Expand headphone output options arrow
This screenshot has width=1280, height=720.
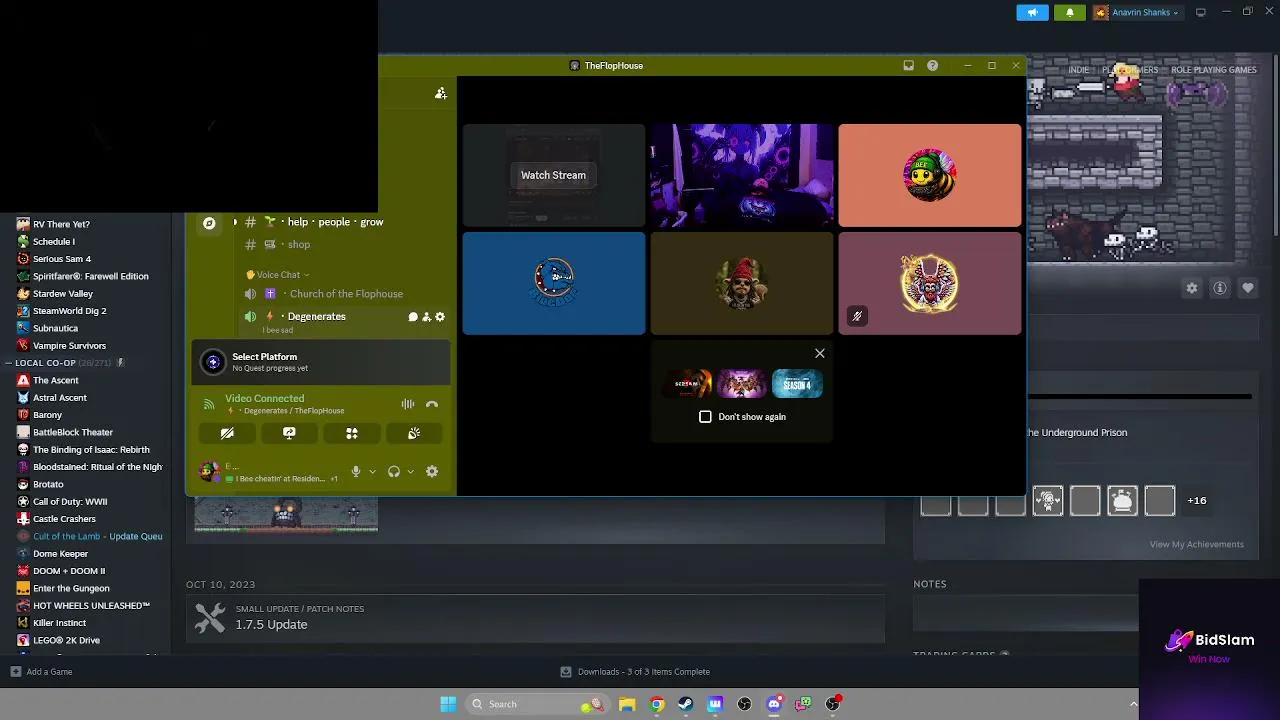point(410,472)
